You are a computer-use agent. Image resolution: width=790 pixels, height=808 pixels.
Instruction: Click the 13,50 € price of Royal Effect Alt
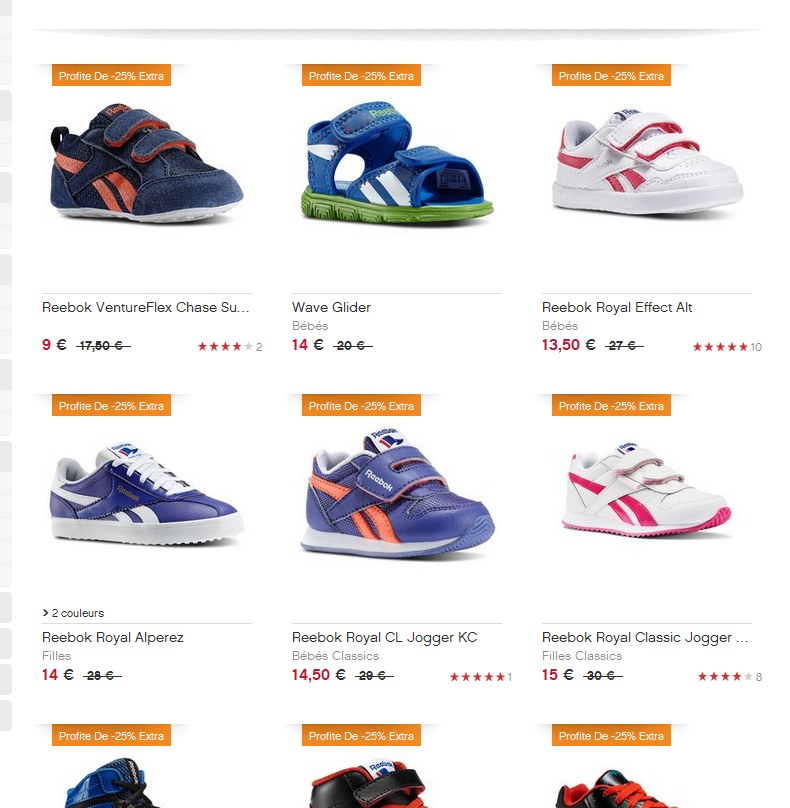568,345
